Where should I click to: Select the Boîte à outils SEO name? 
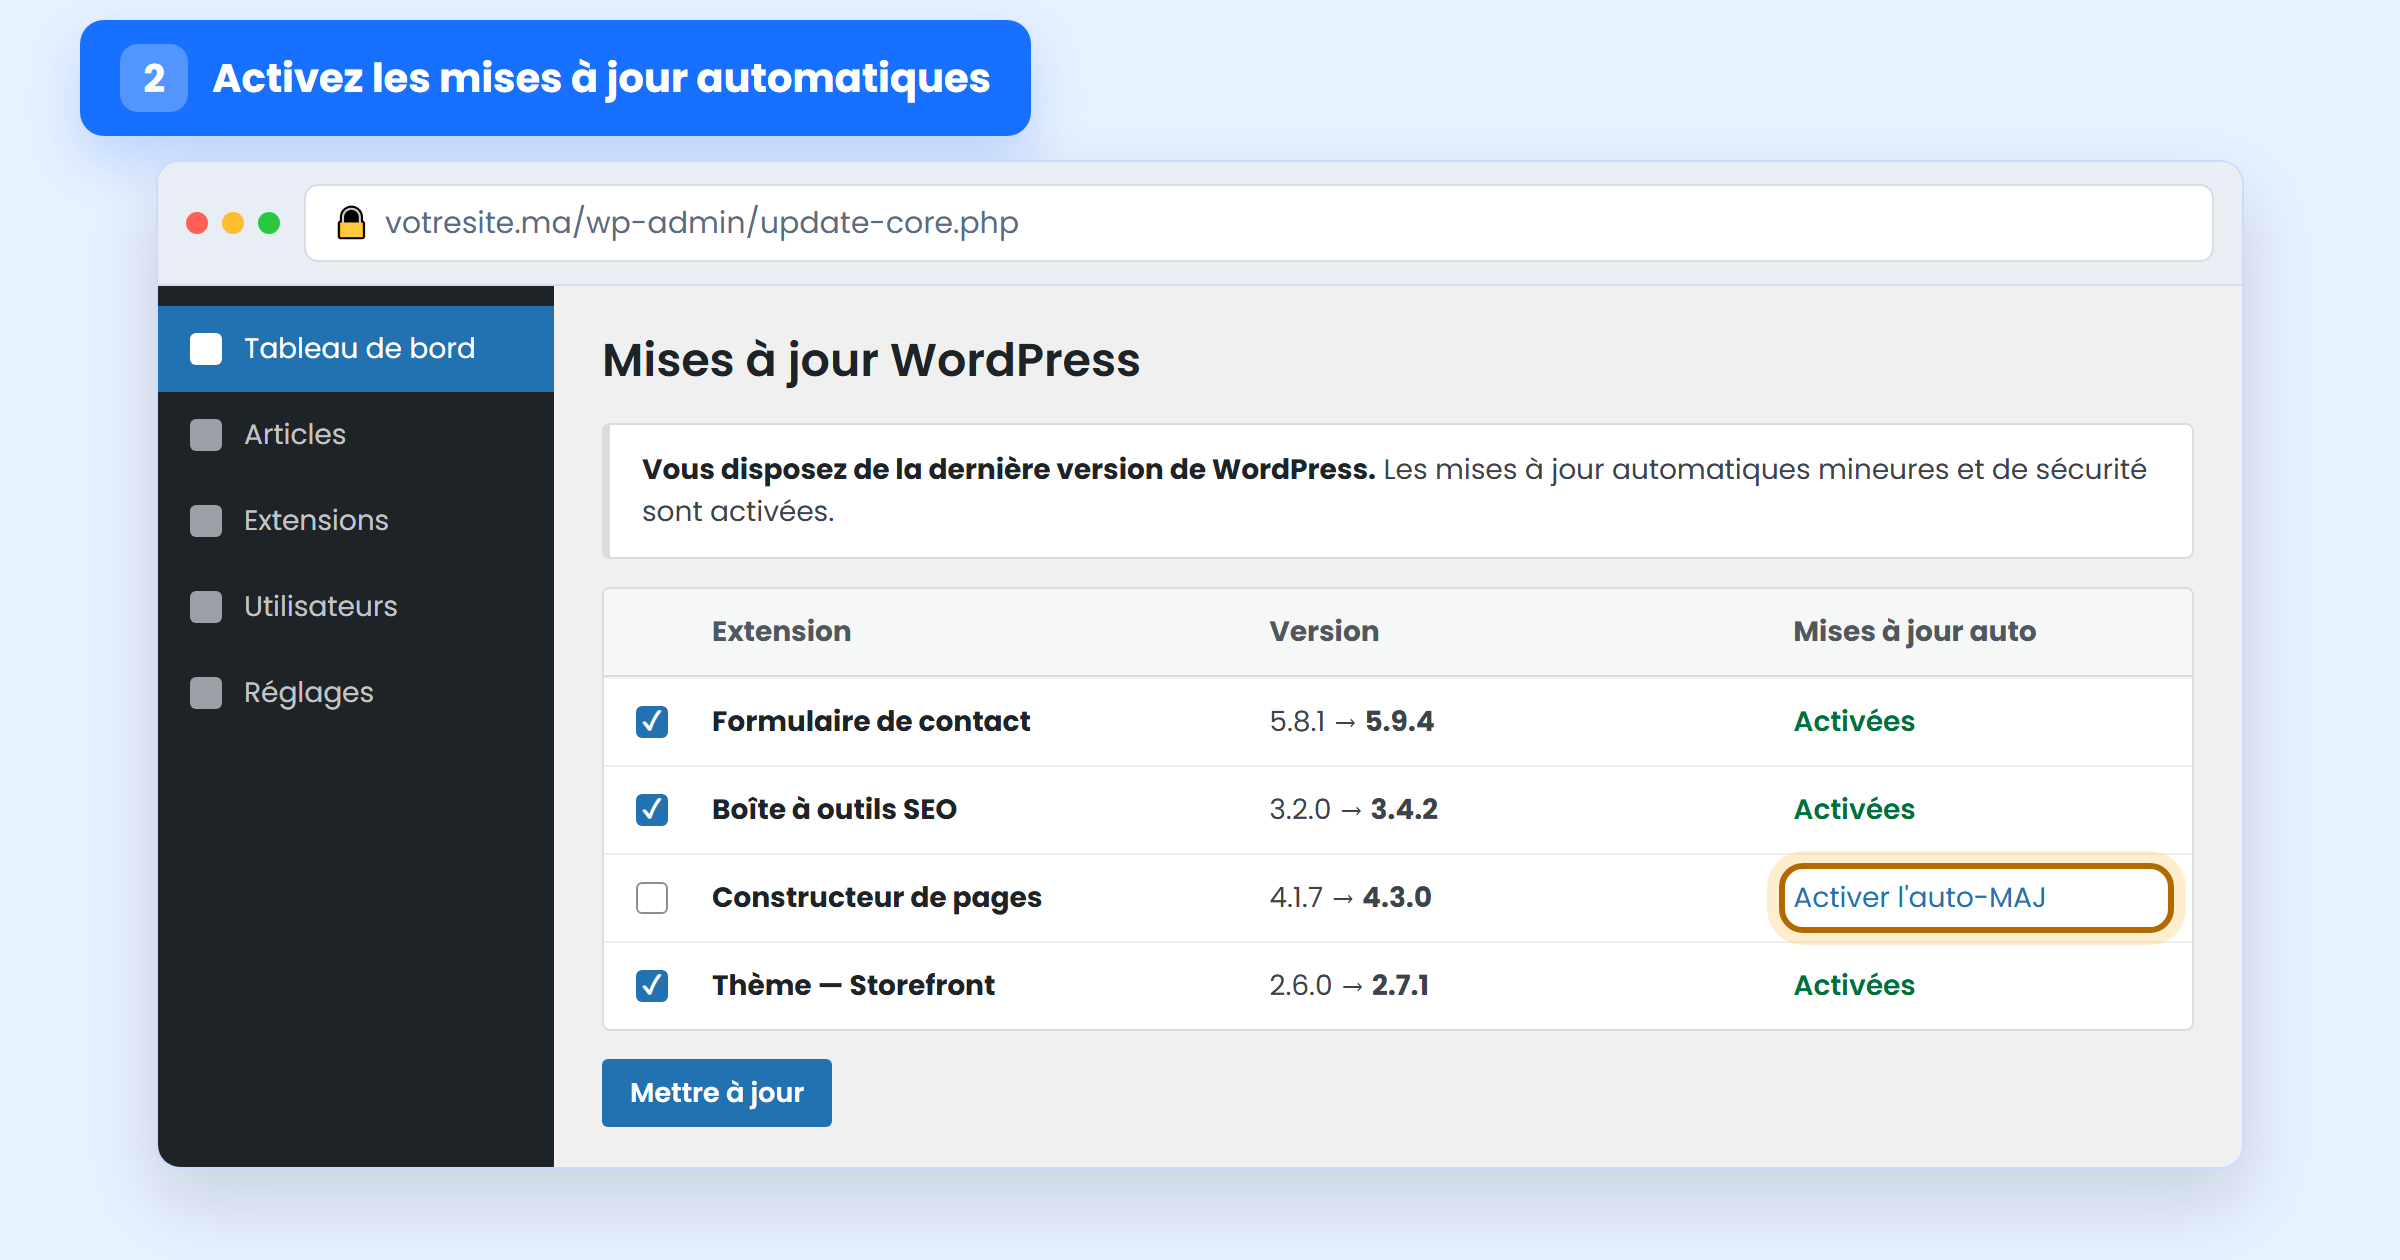click(834, 810)
